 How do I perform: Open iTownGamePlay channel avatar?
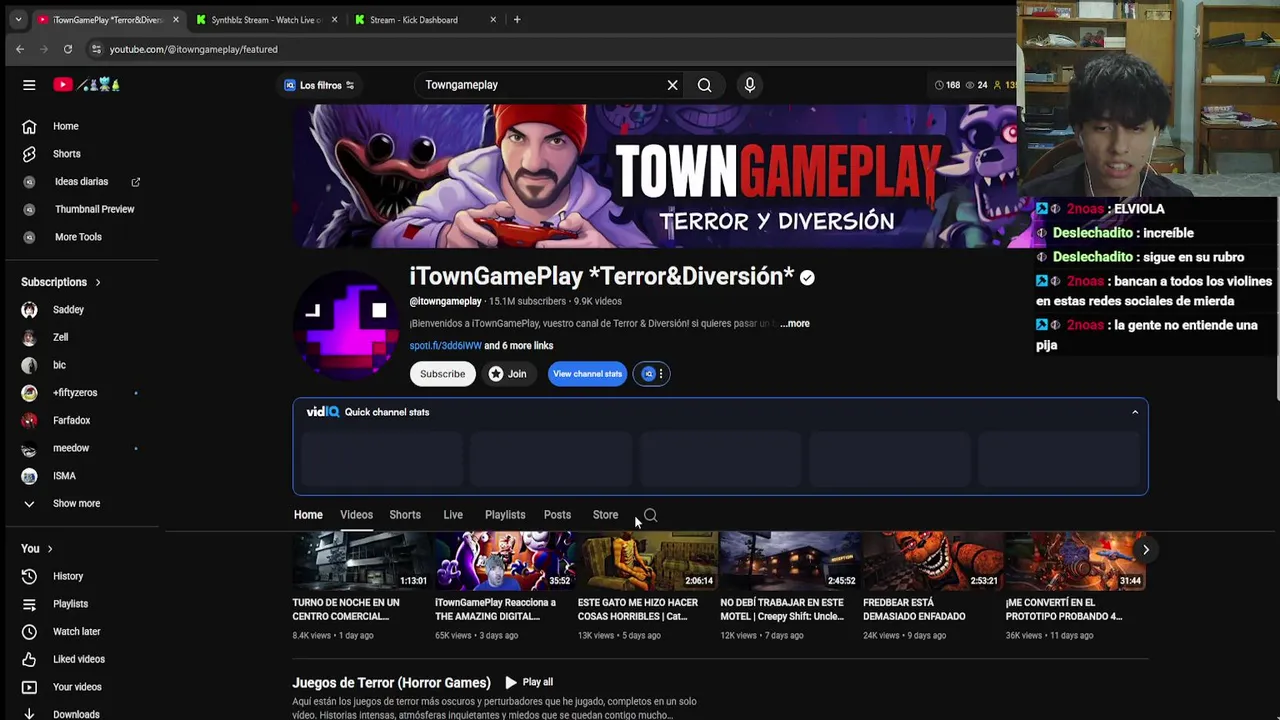click(346, 324)
